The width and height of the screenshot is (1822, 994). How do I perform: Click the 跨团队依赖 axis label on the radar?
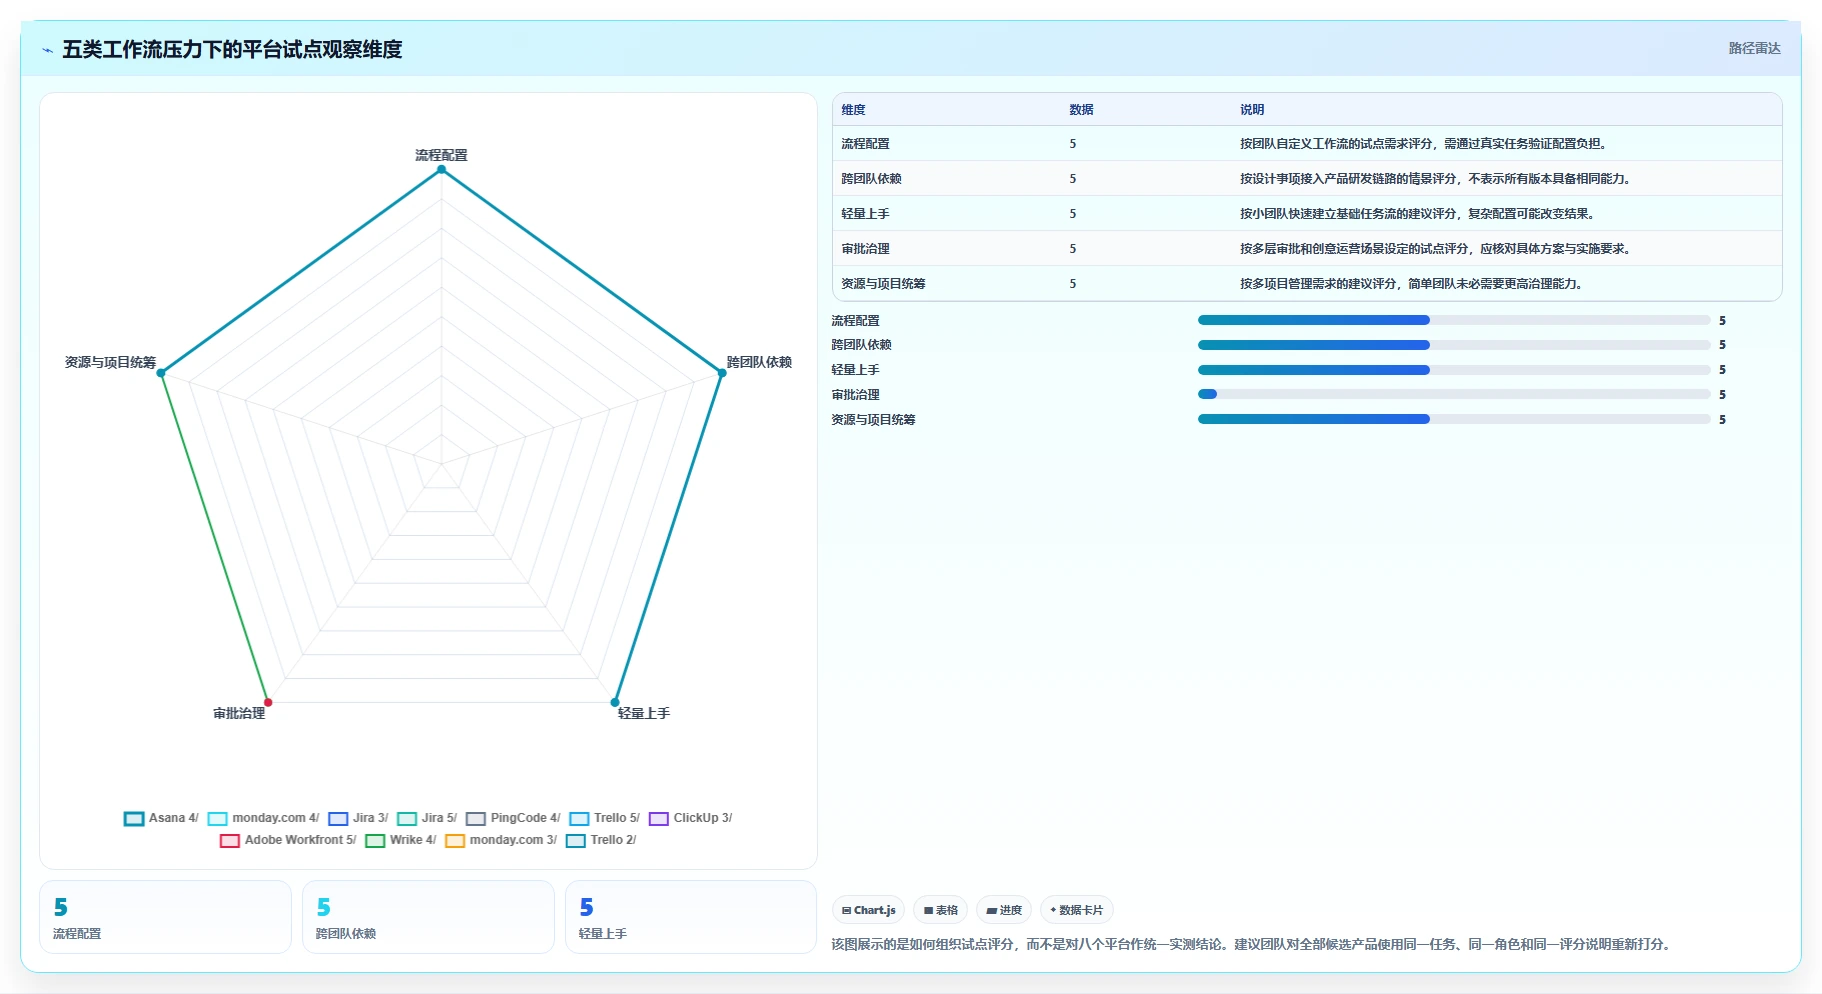pos(759,362)
